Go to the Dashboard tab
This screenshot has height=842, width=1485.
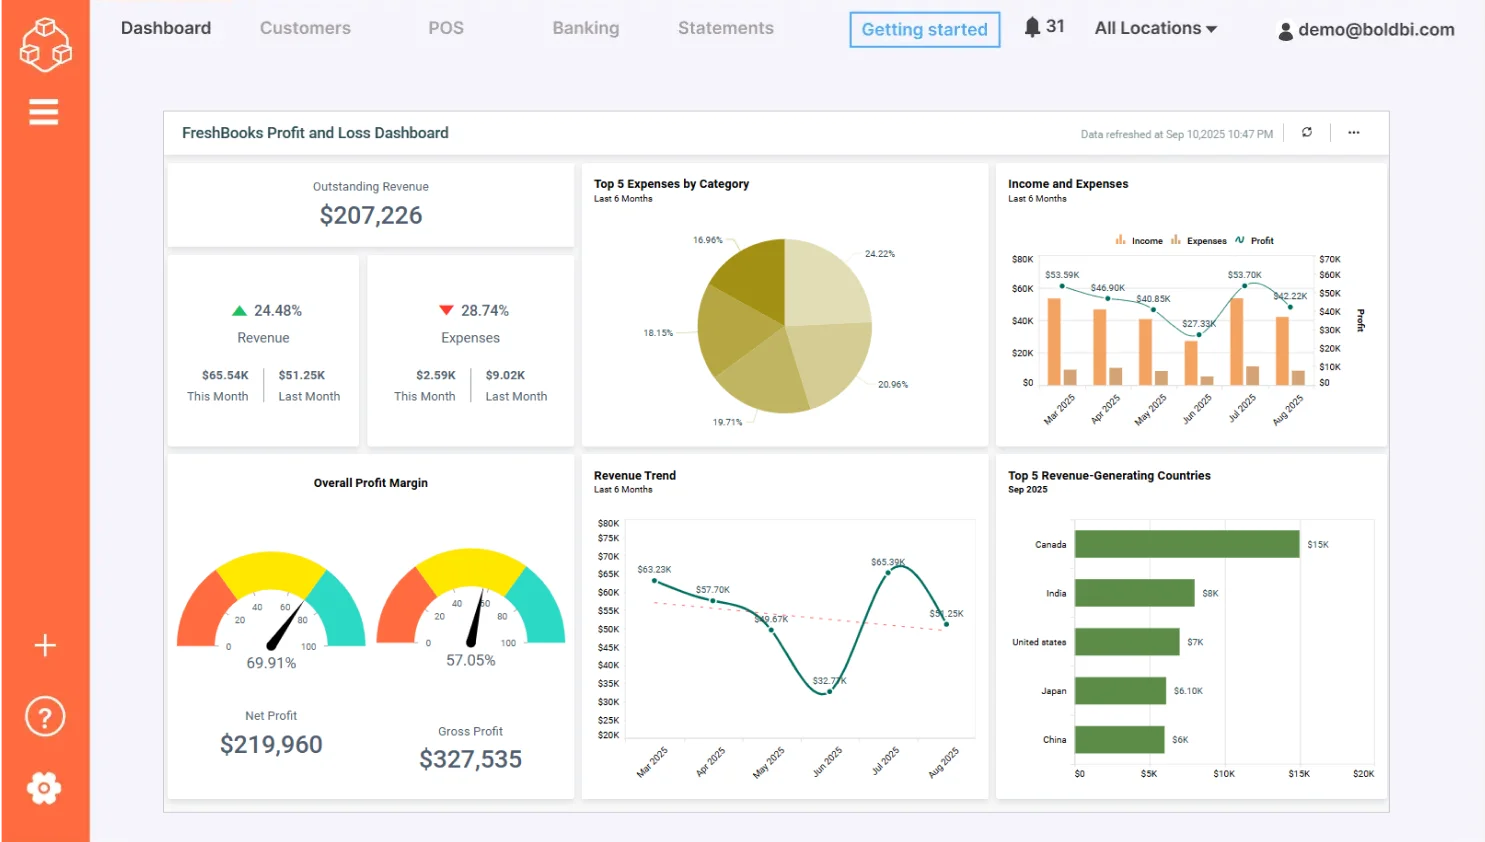[166, 28]
